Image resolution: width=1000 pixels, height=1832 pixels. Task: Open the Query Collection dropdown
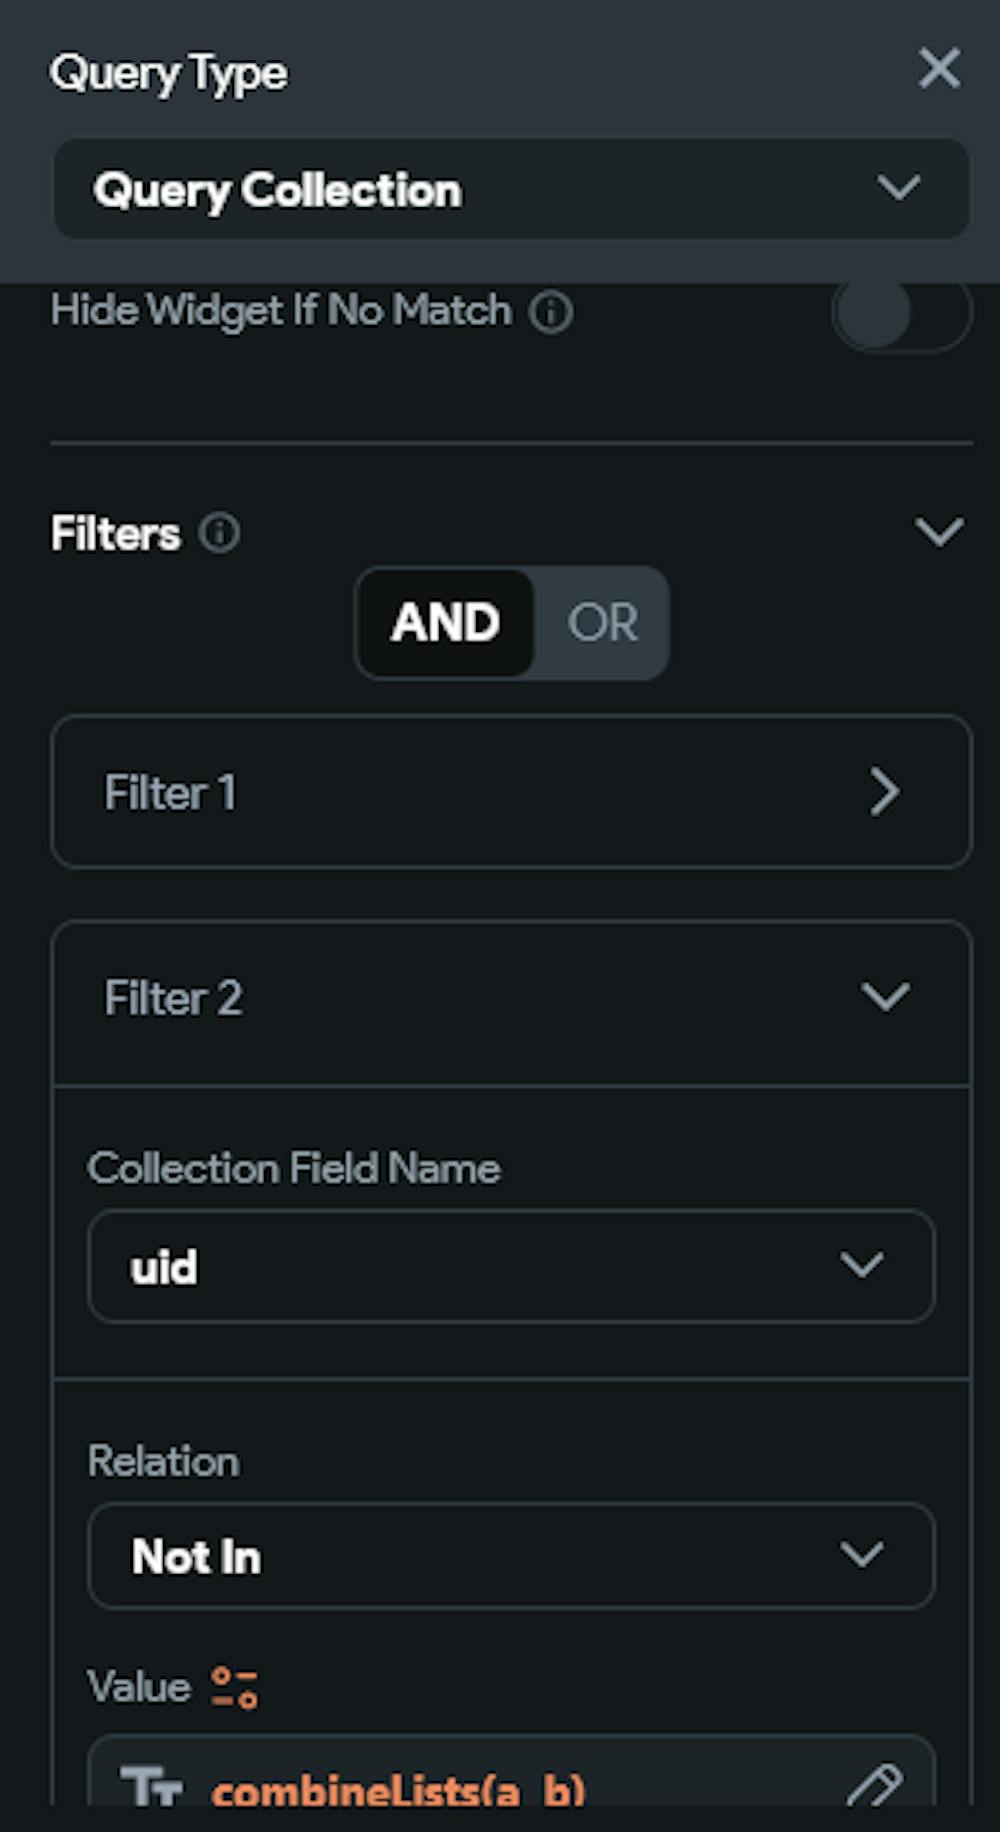click(510, 189)
